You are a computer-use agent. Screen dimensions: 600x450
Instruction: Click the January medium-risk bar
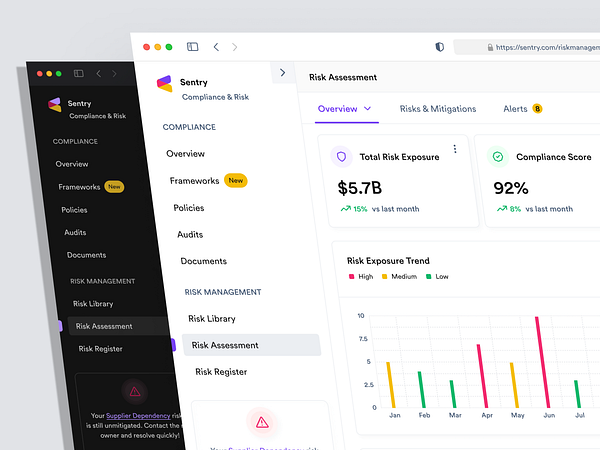[391, 385]
